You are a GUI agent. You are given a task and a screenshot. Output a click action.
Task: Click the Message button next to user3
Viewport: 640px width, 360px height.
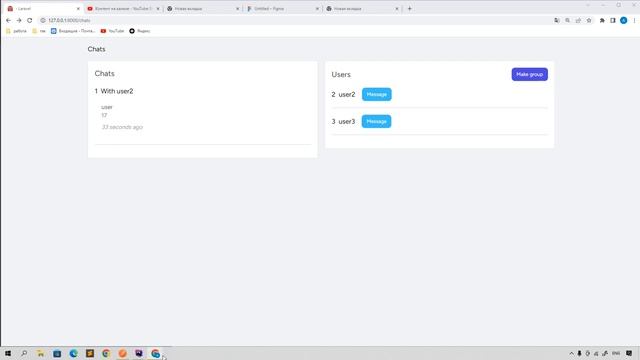coord(376,121)
